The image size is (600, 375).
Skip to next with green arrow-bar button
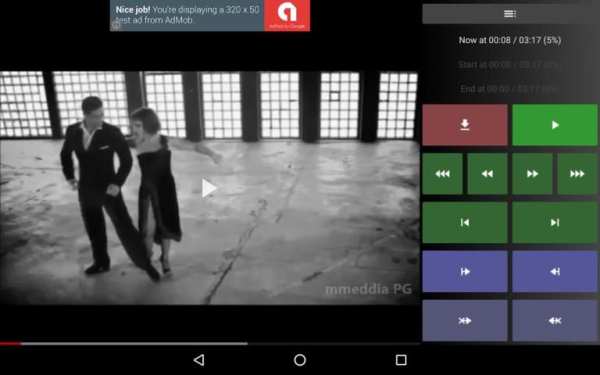coord(555,222)
